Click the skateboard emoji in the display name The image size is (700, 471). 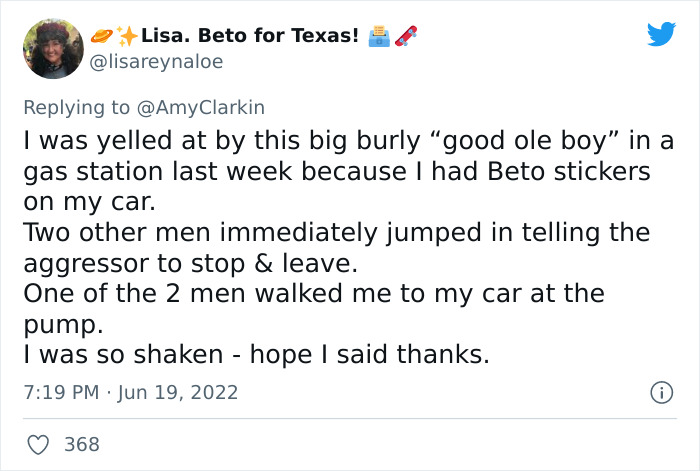click(405, 36)
